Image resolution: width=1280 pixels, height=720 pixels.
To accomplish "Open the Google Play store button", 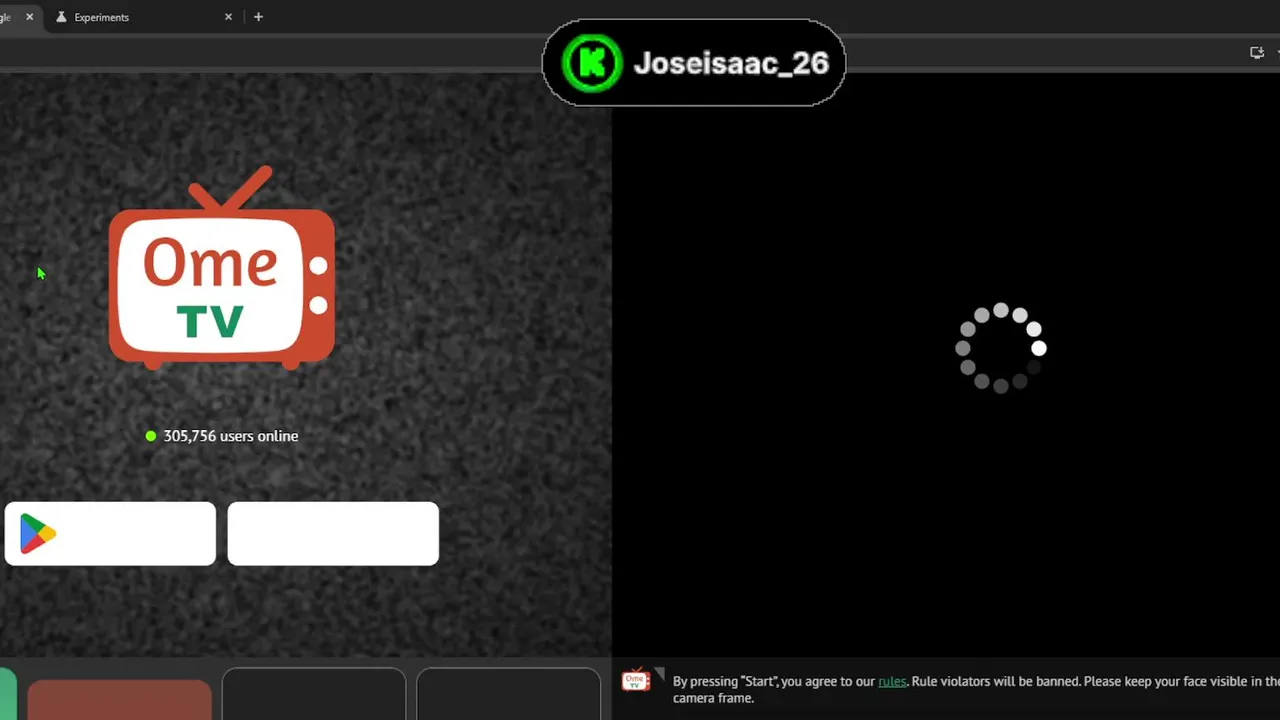I will coord(110,534).
